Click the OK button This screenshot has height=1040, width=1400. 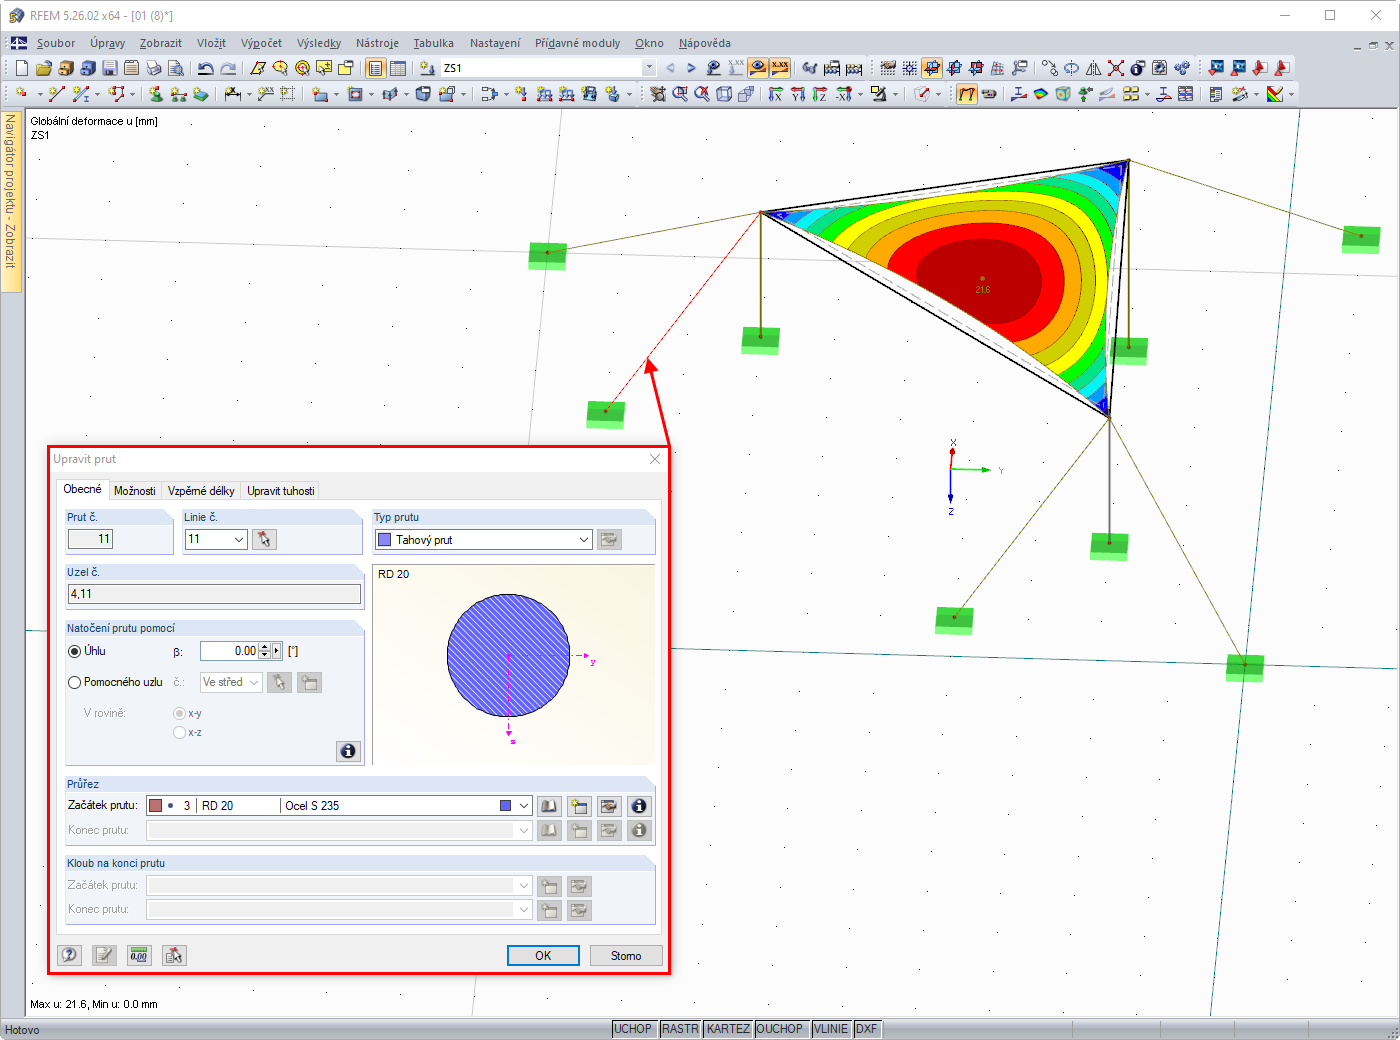(x=543, y=956)
